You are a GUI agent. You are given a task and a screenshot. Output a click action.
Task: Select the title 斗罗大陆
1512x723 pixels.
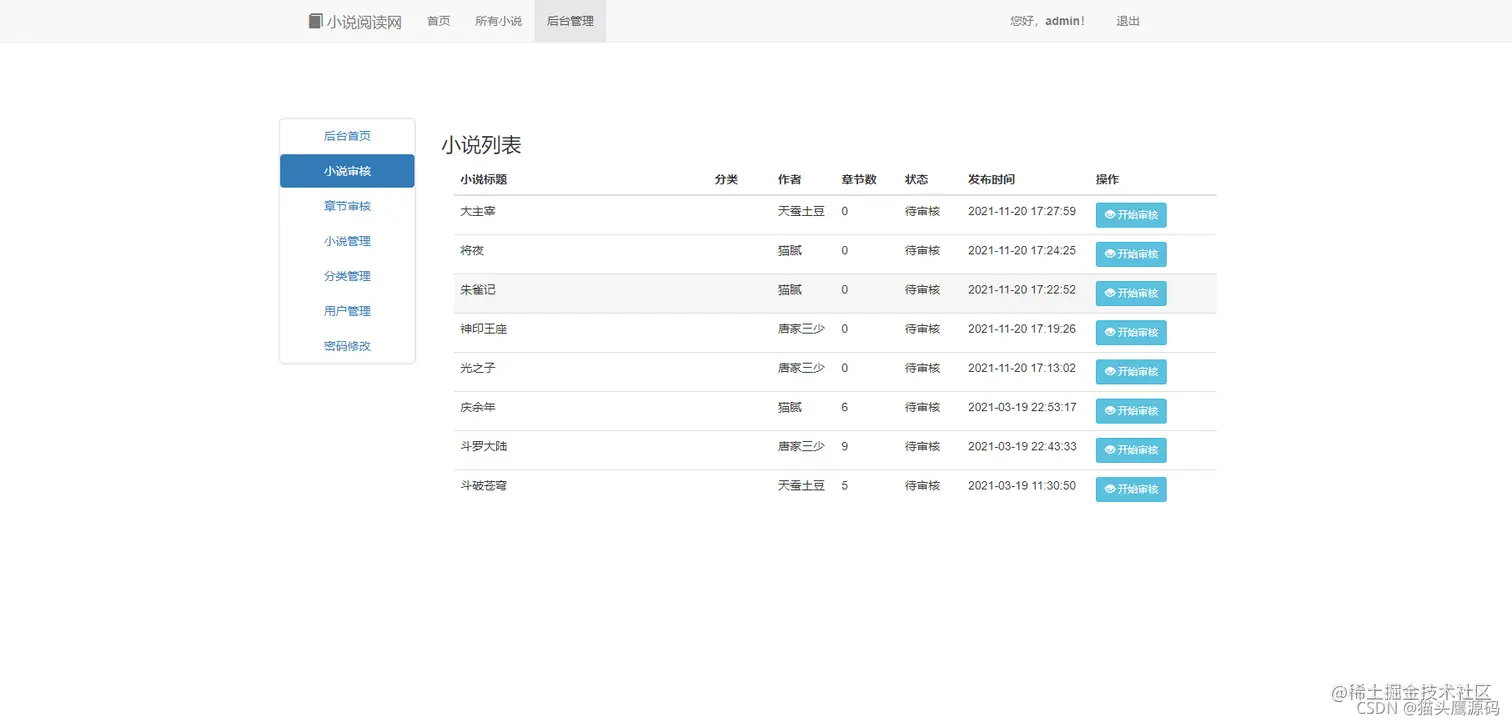[483, 446]
